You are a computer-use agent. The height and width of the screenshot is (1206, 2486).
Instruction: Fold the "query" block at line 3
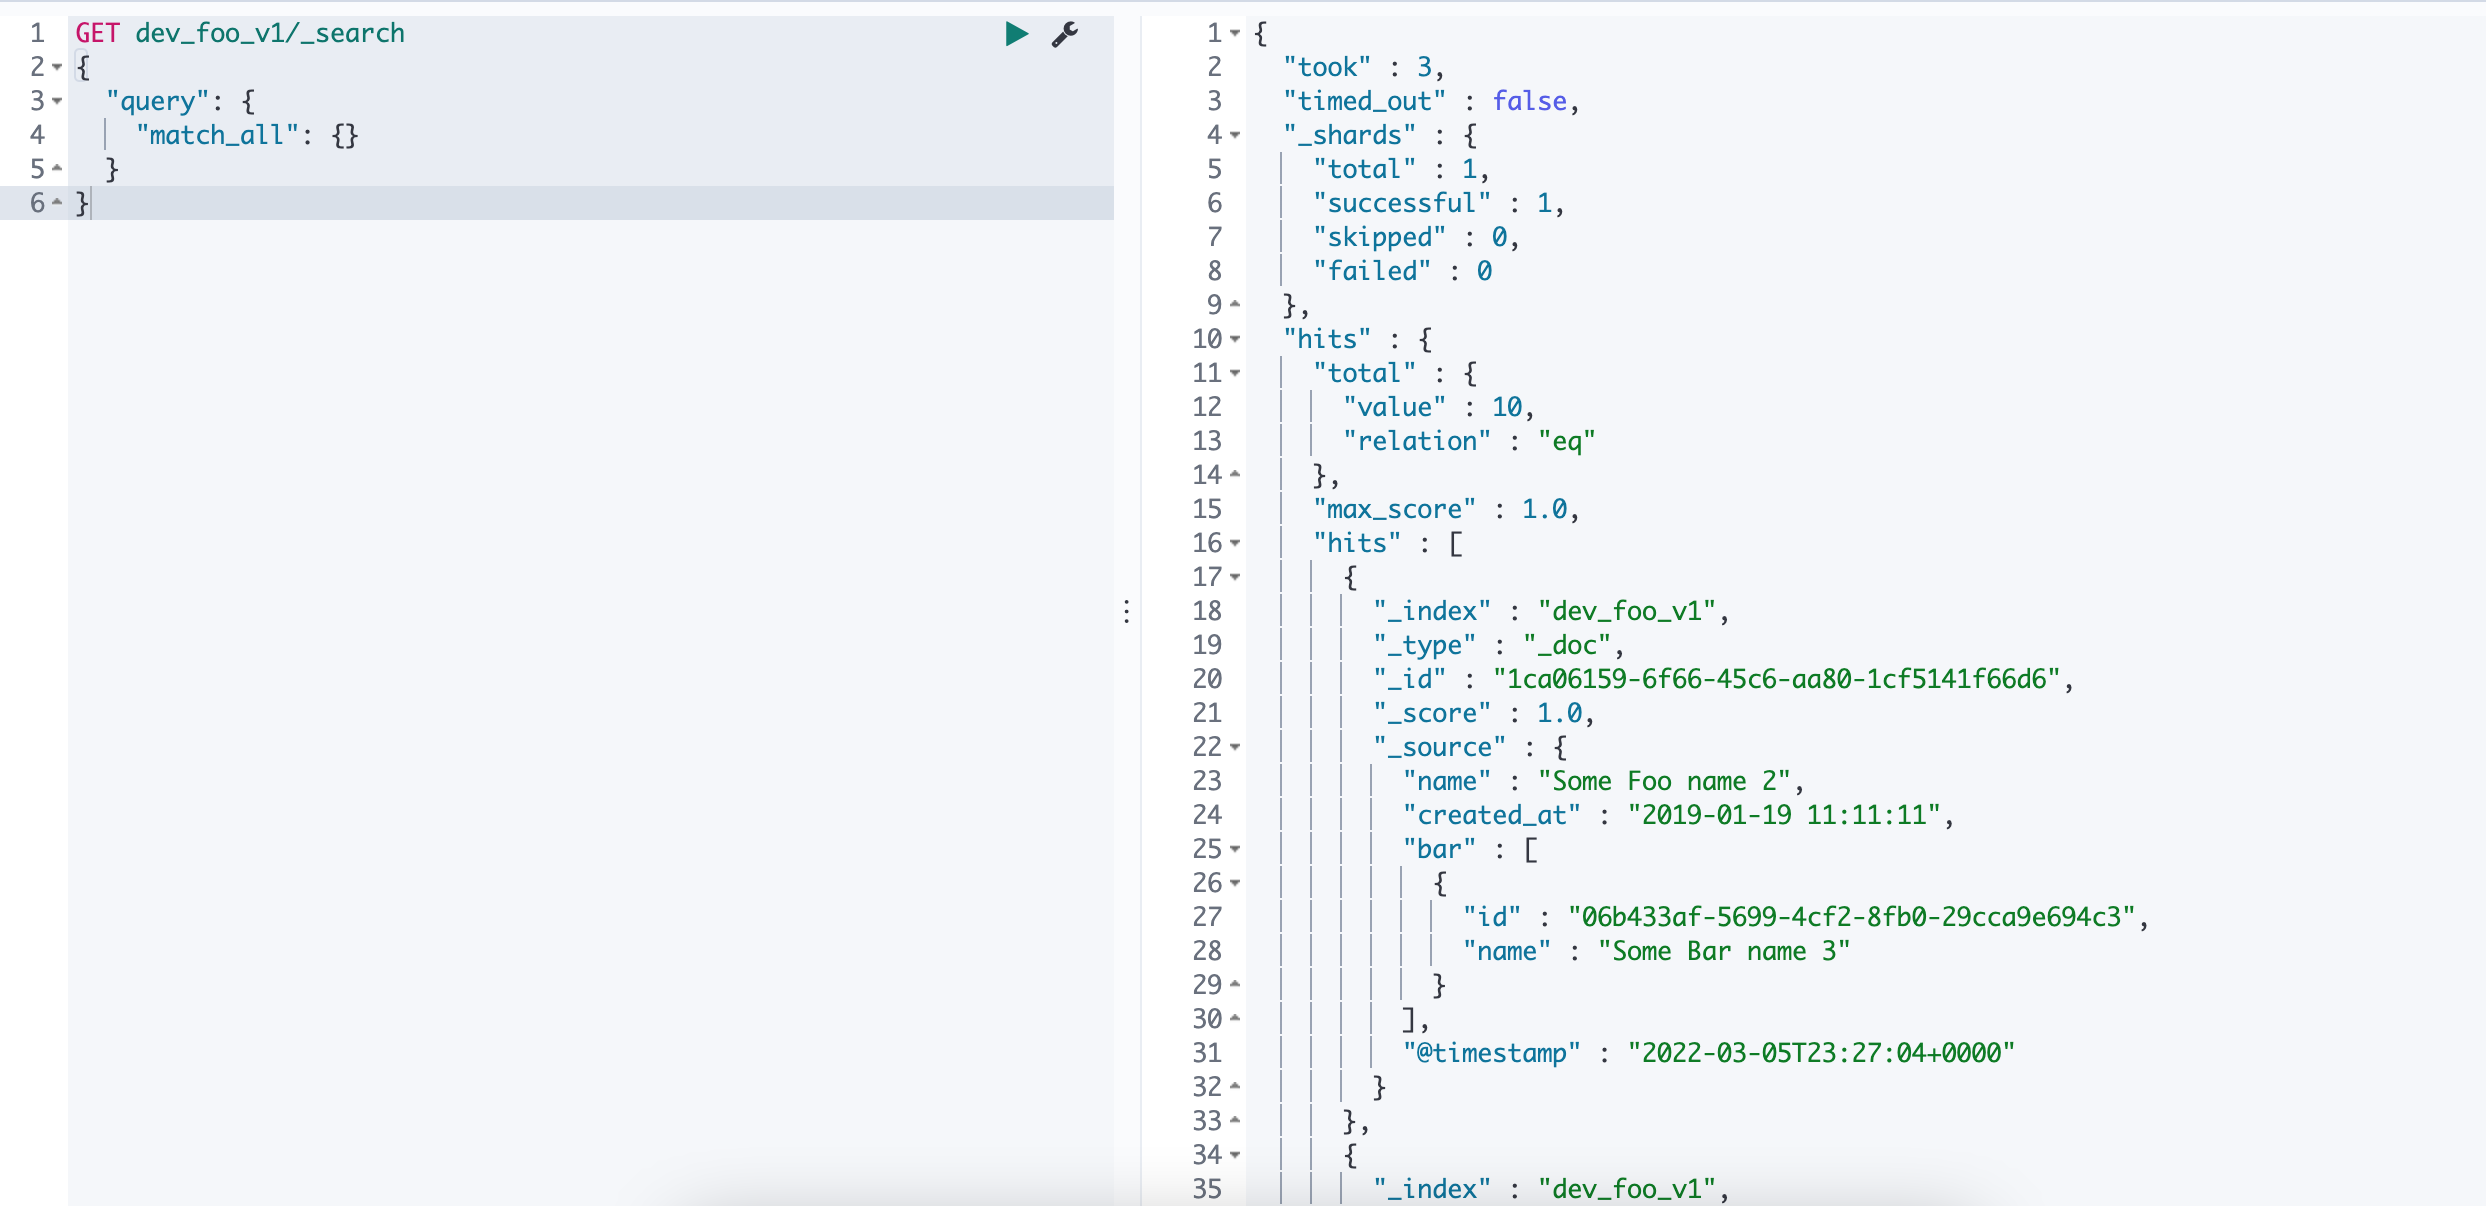coord(57,102)
